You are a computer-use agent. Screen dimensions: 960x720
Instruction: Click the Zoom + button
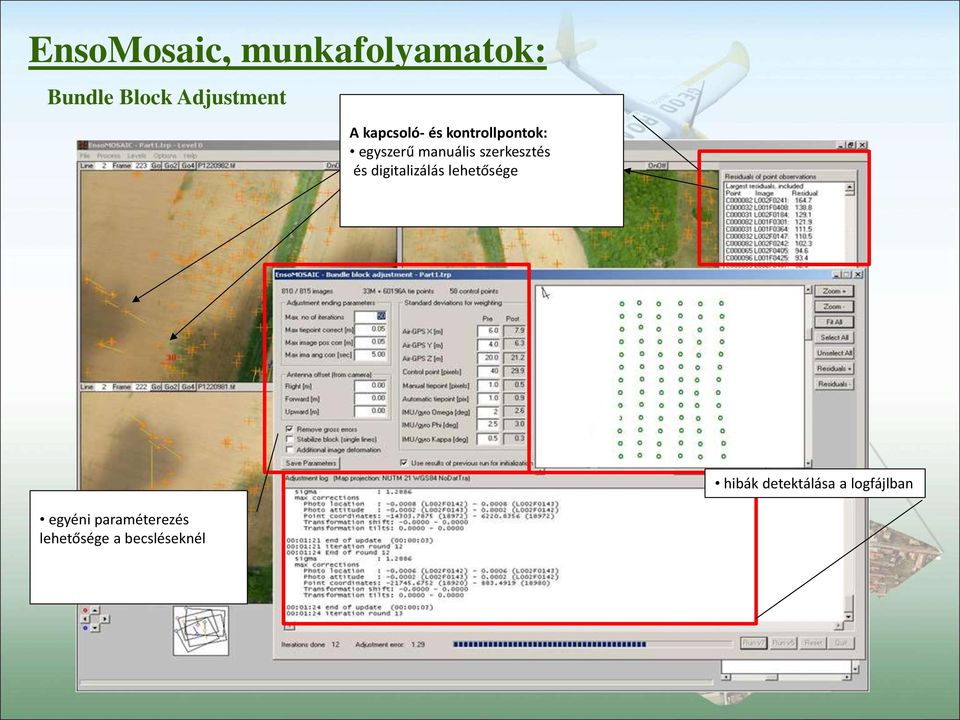click(x=834, y=291)
